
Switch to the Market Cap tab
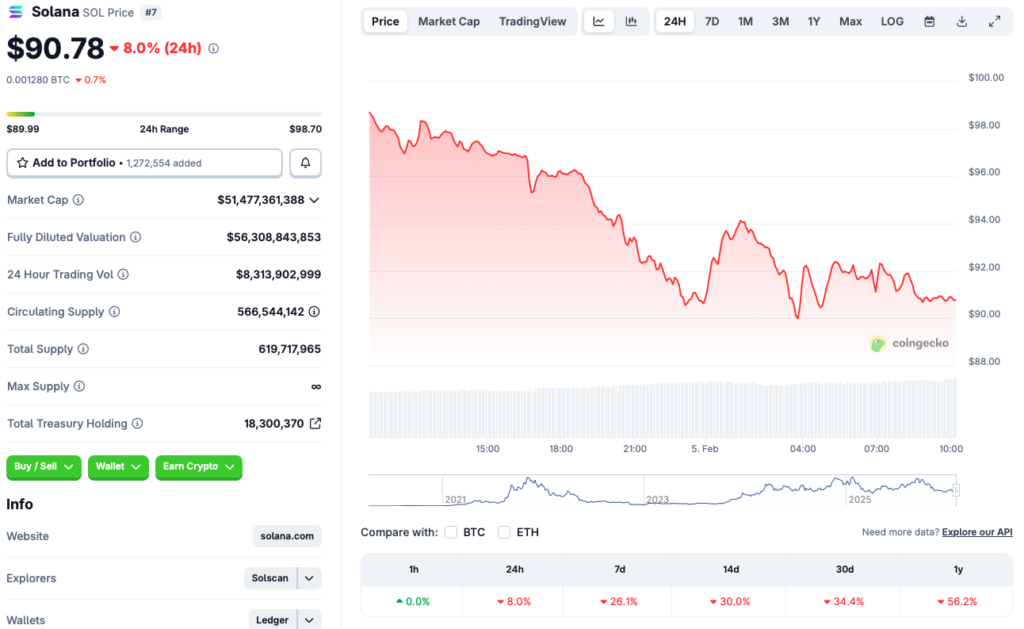(x=448, y=20)
